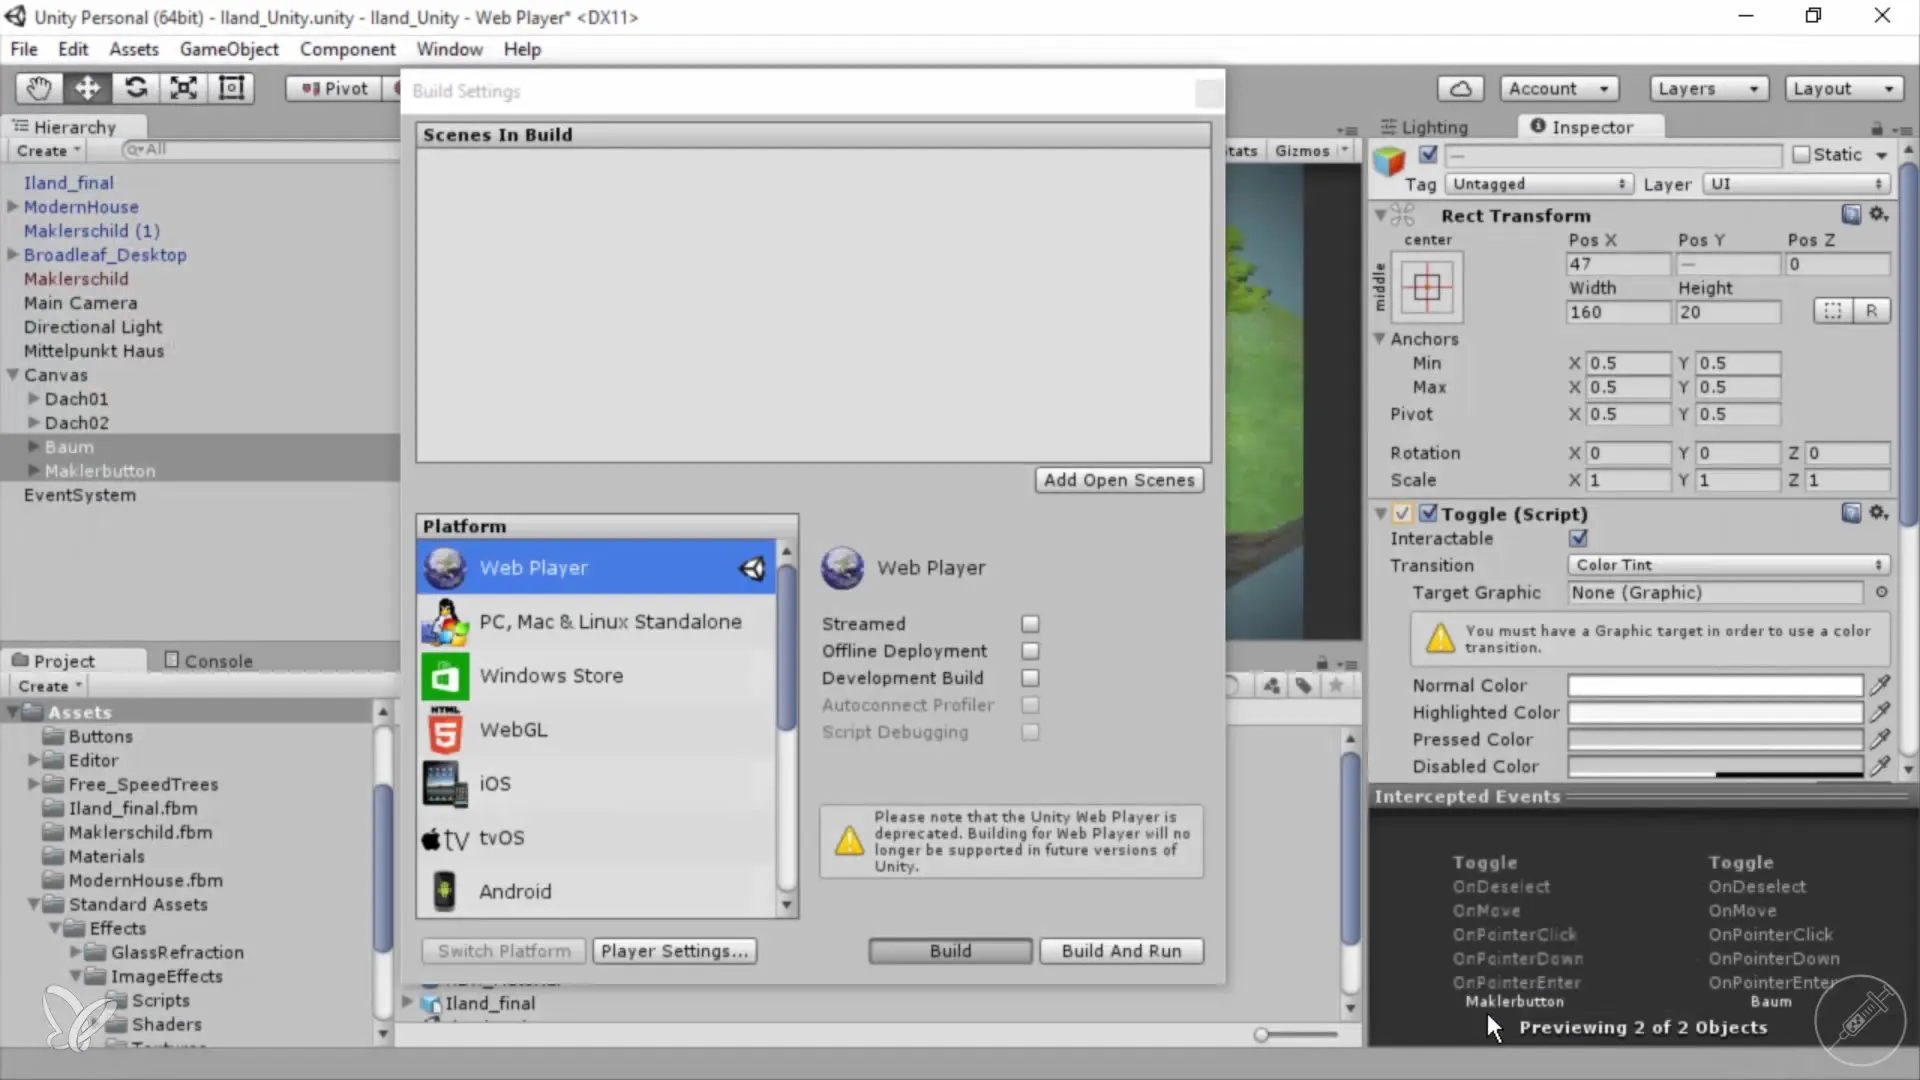
Task: Open Rect Transform help book icon
Action: [x=1851, y=215]
